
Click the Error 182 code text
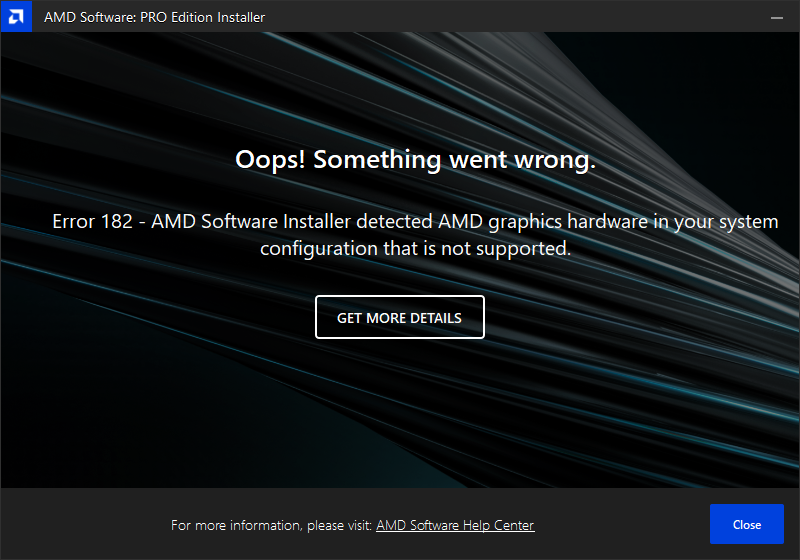(x=92, y=221)
